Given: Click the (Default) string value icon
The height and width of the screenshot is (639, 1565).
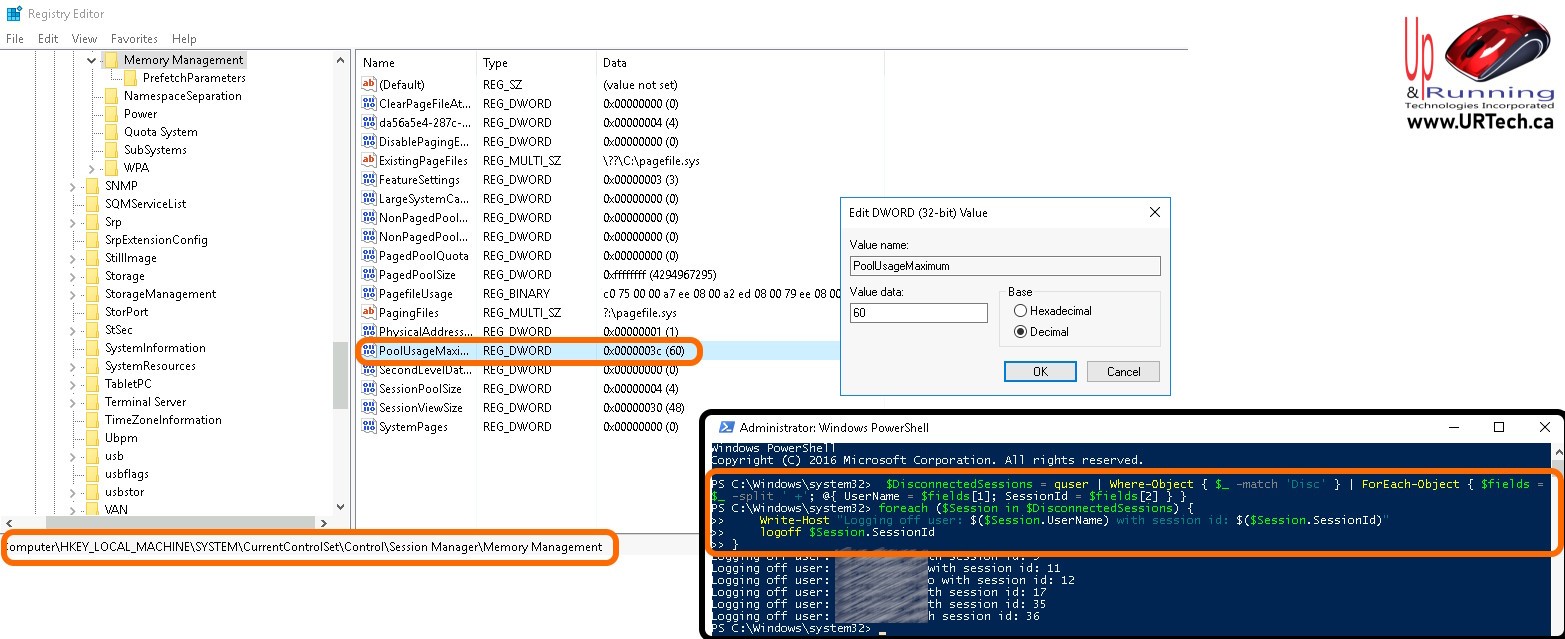Looking at the screenshot, I should [x=369, y=85].
